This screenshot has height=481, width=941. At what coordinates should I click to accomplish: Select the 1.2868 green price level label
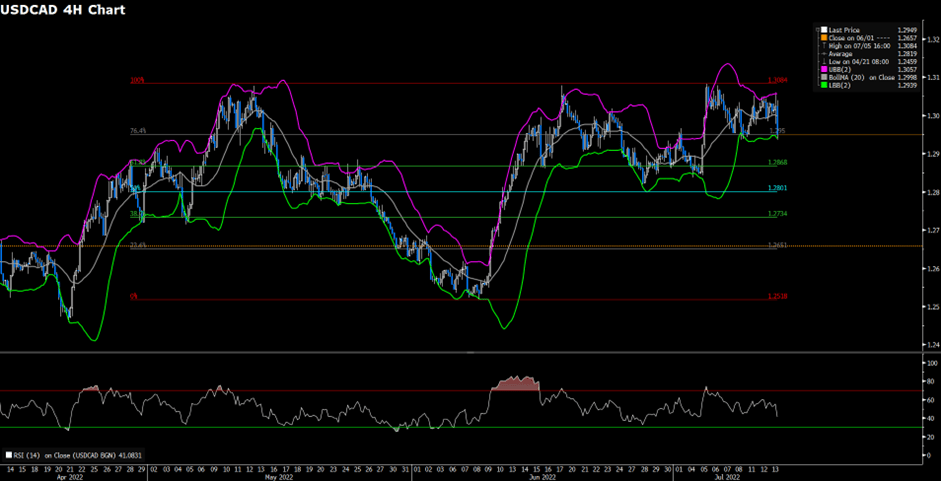pos(776,162)
